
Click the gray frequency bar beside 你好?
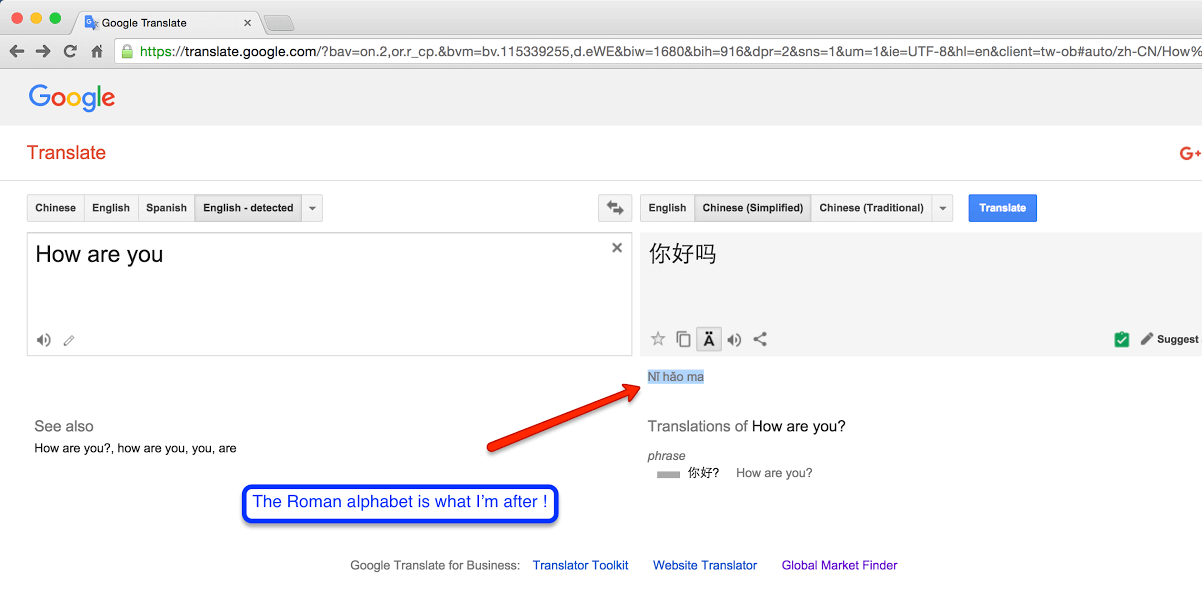668,474
